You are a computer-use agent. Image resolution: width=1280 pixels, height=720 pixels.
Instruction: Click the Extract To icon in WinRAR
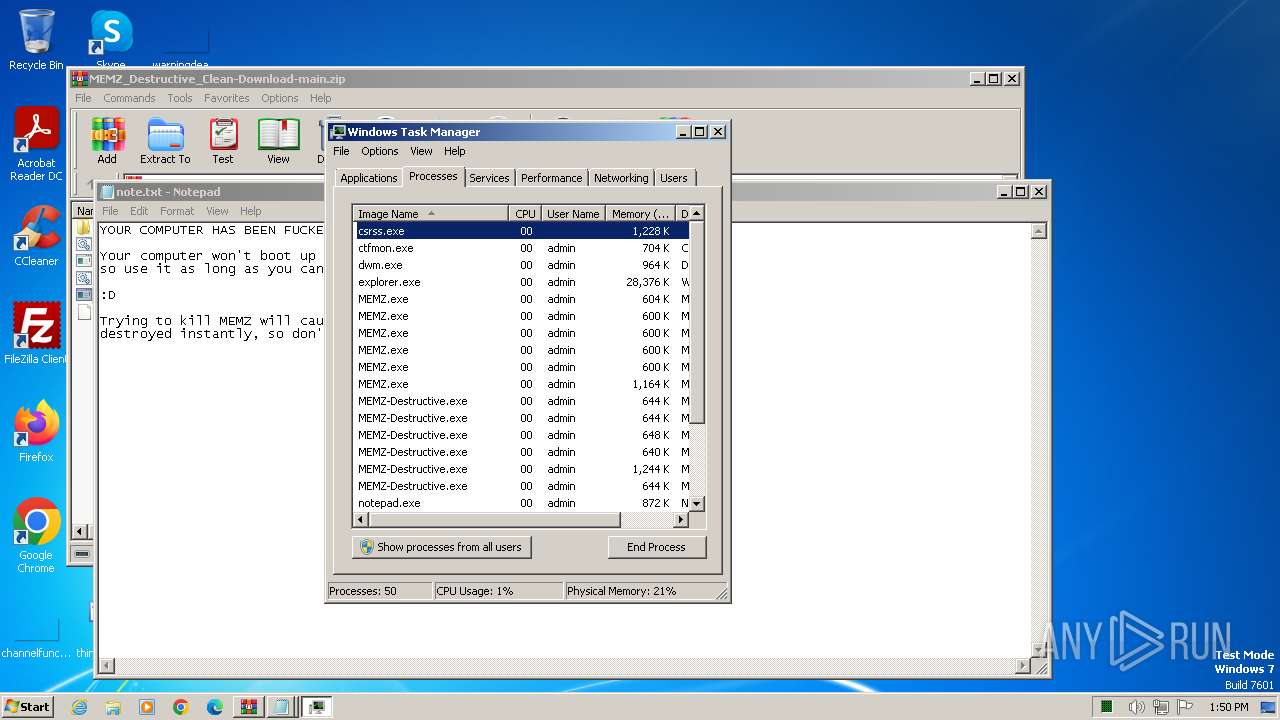point(165,141)
